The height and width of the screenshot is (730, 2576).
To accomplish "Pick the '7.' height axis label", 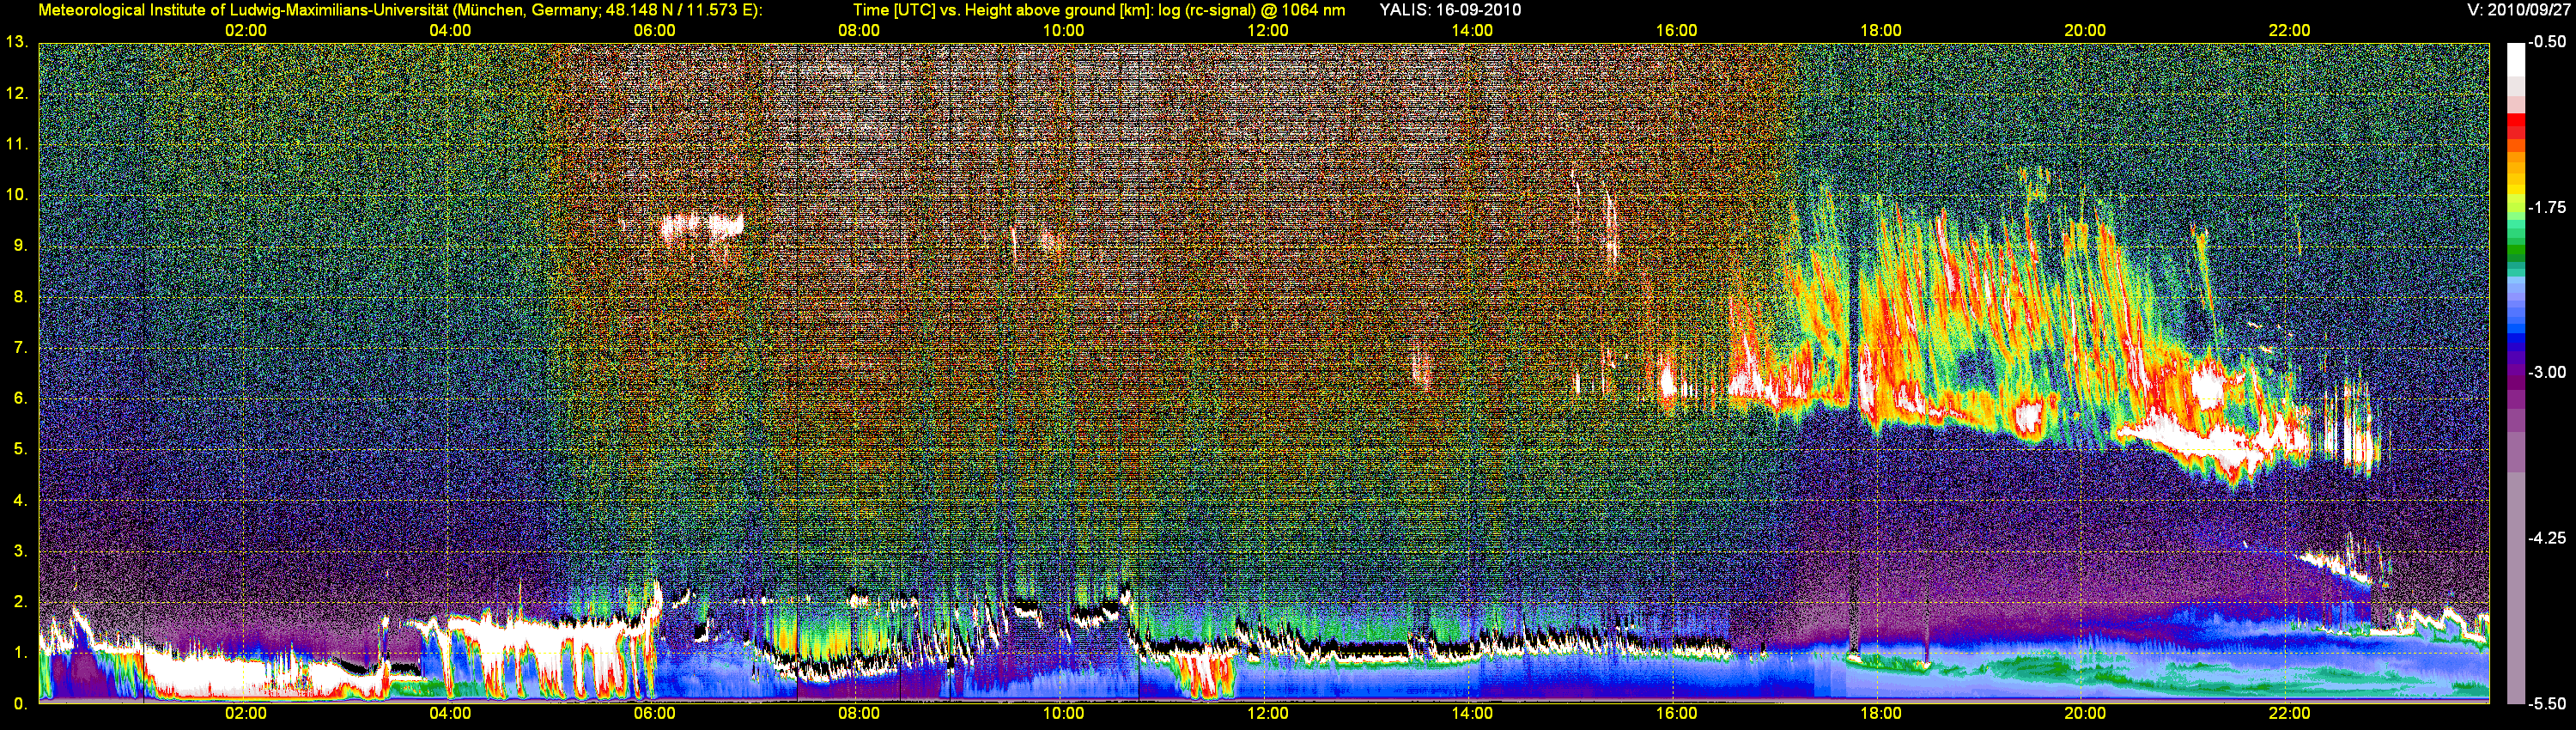I will [x=20, y=347].
